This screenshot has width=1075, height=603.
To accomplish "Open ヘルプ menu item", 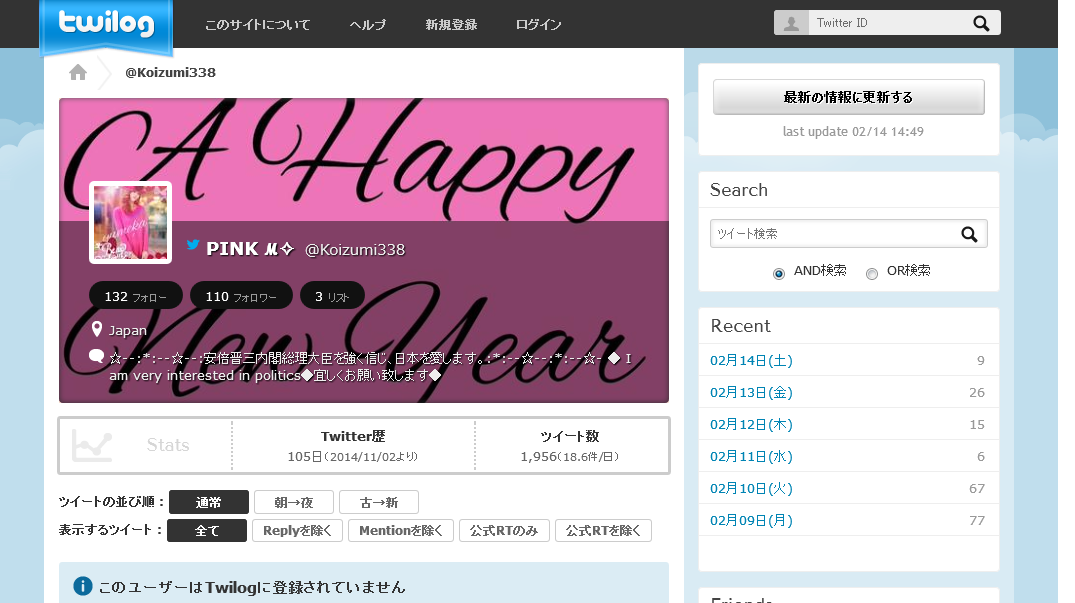I will 367,25.
